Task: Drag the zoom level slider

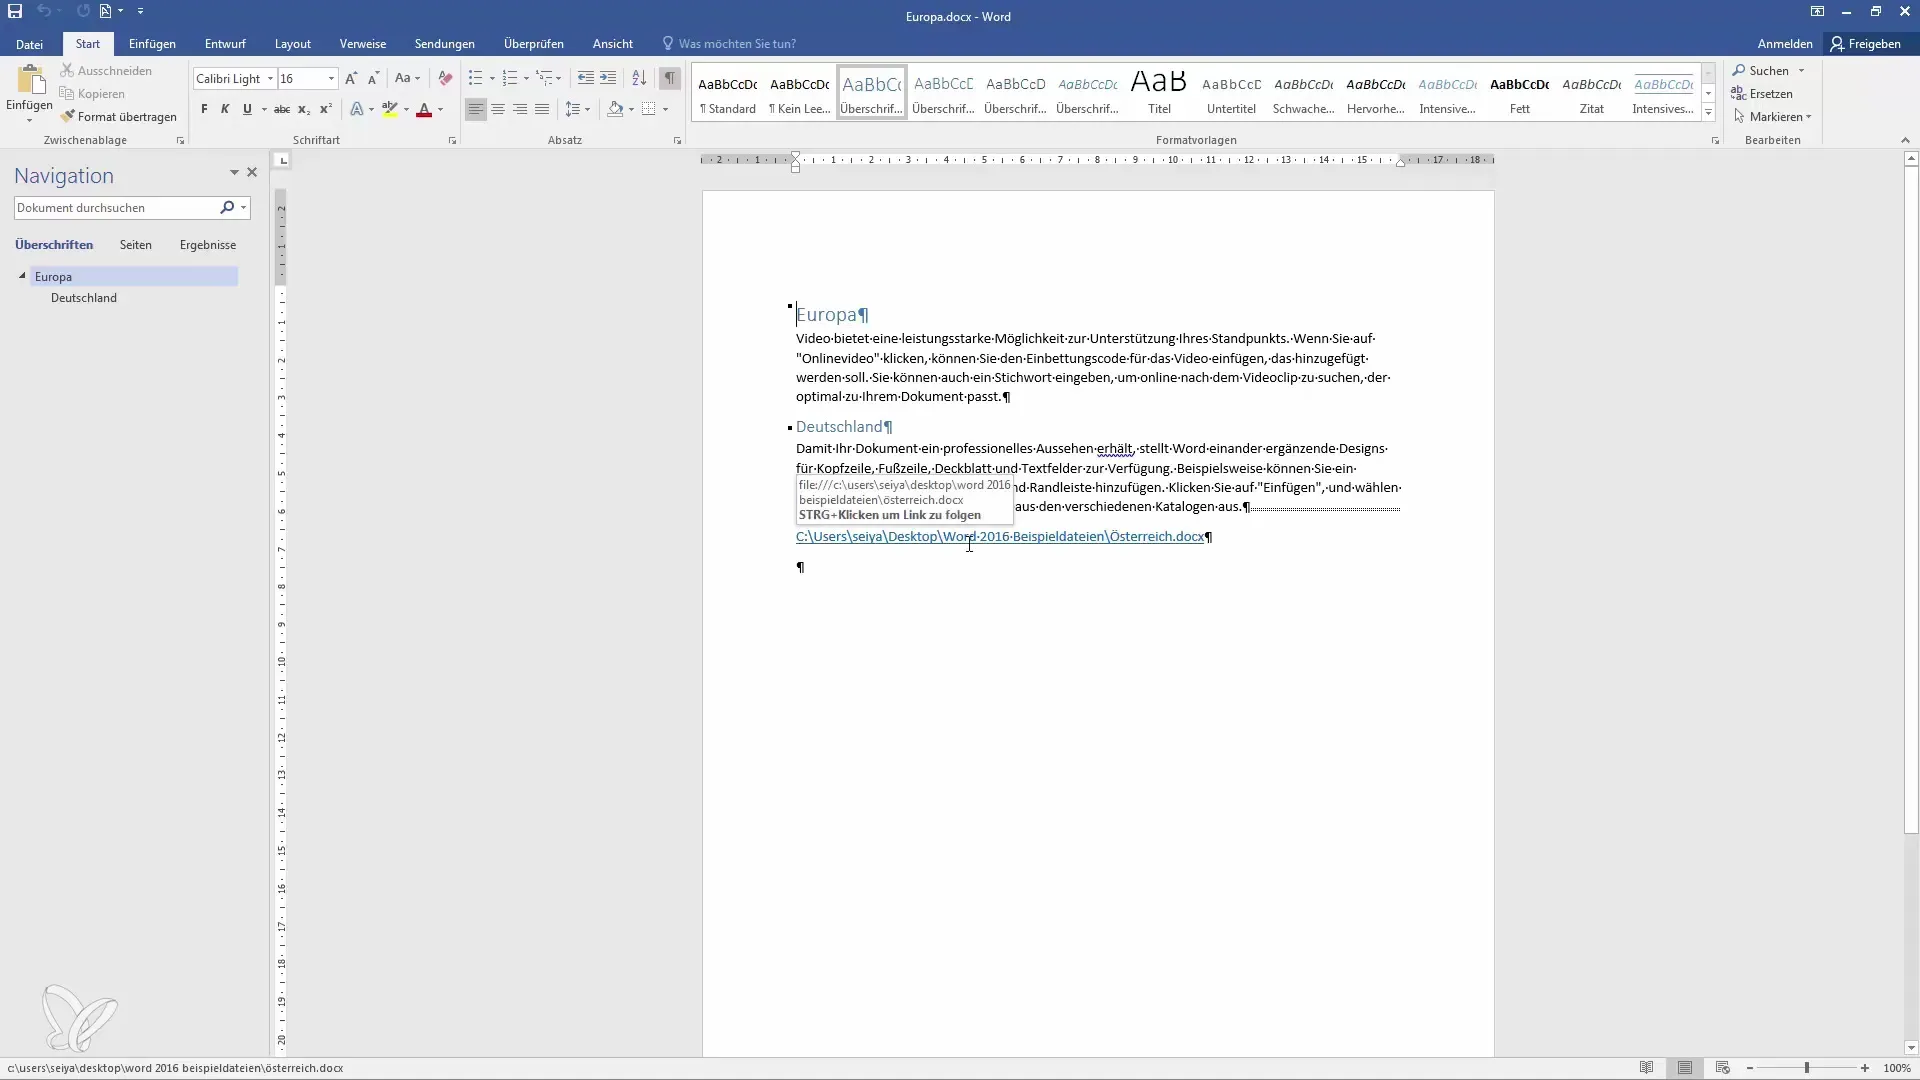Action: click(x=1809, y=1068)
